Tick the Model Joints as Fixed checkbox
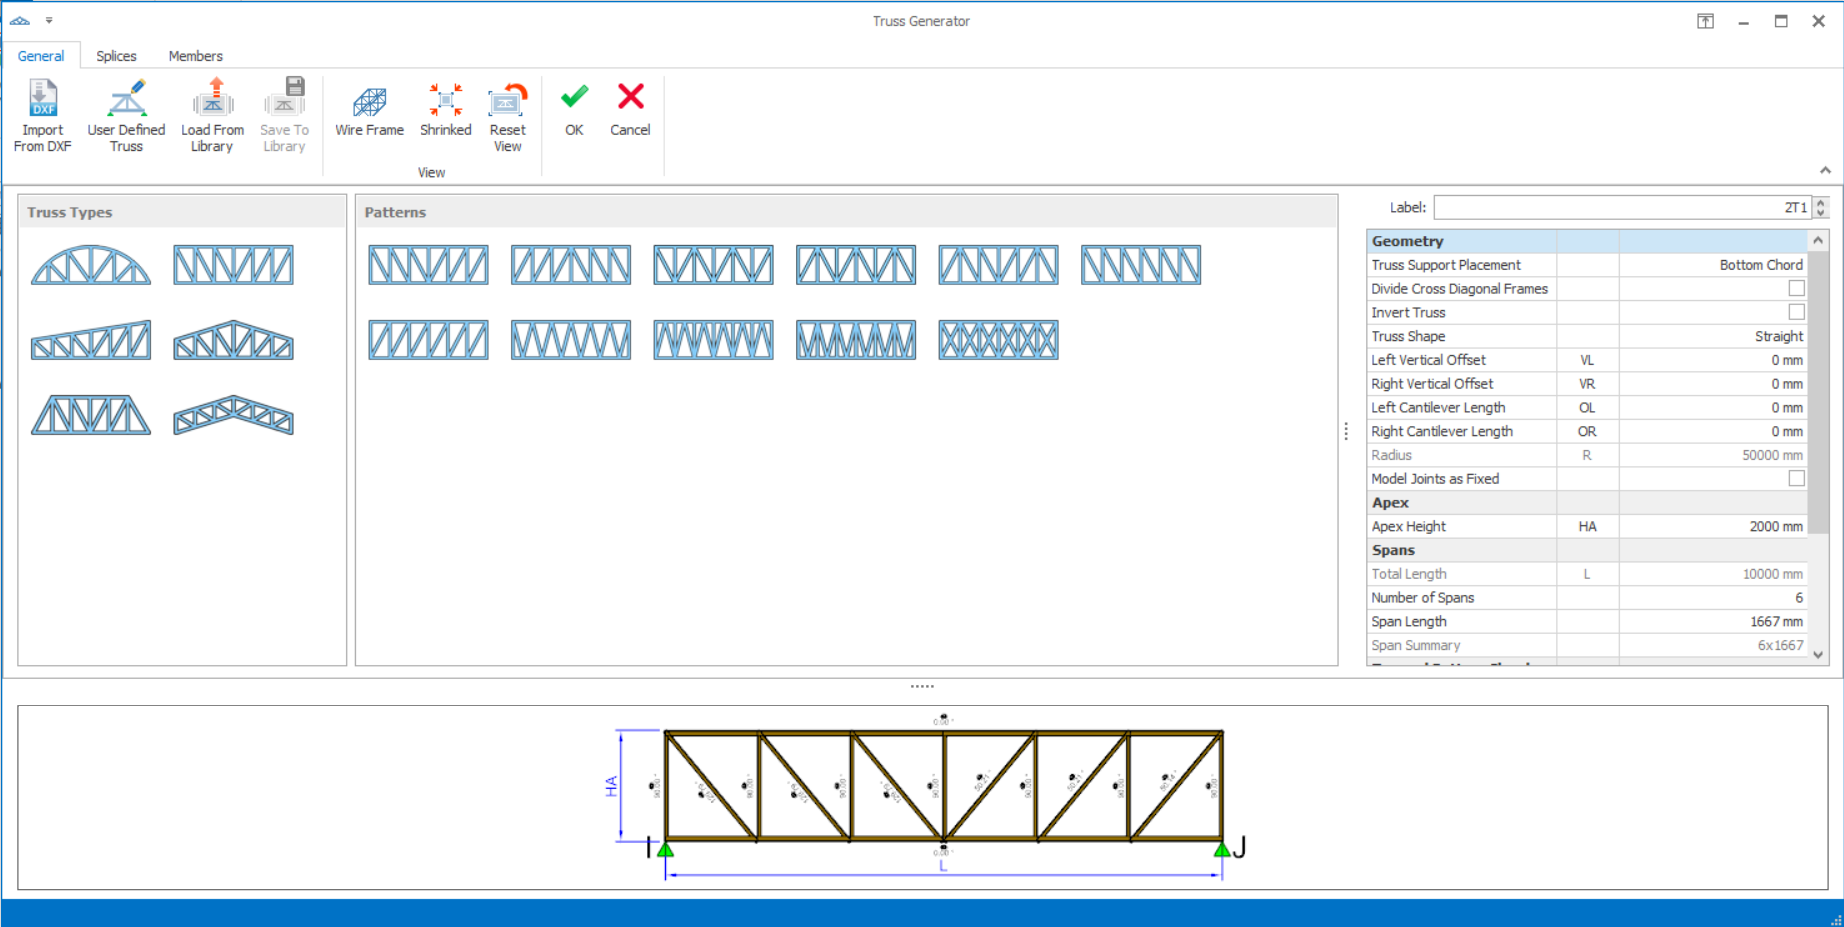The image size is (1844, 927). pos(1796,479)
